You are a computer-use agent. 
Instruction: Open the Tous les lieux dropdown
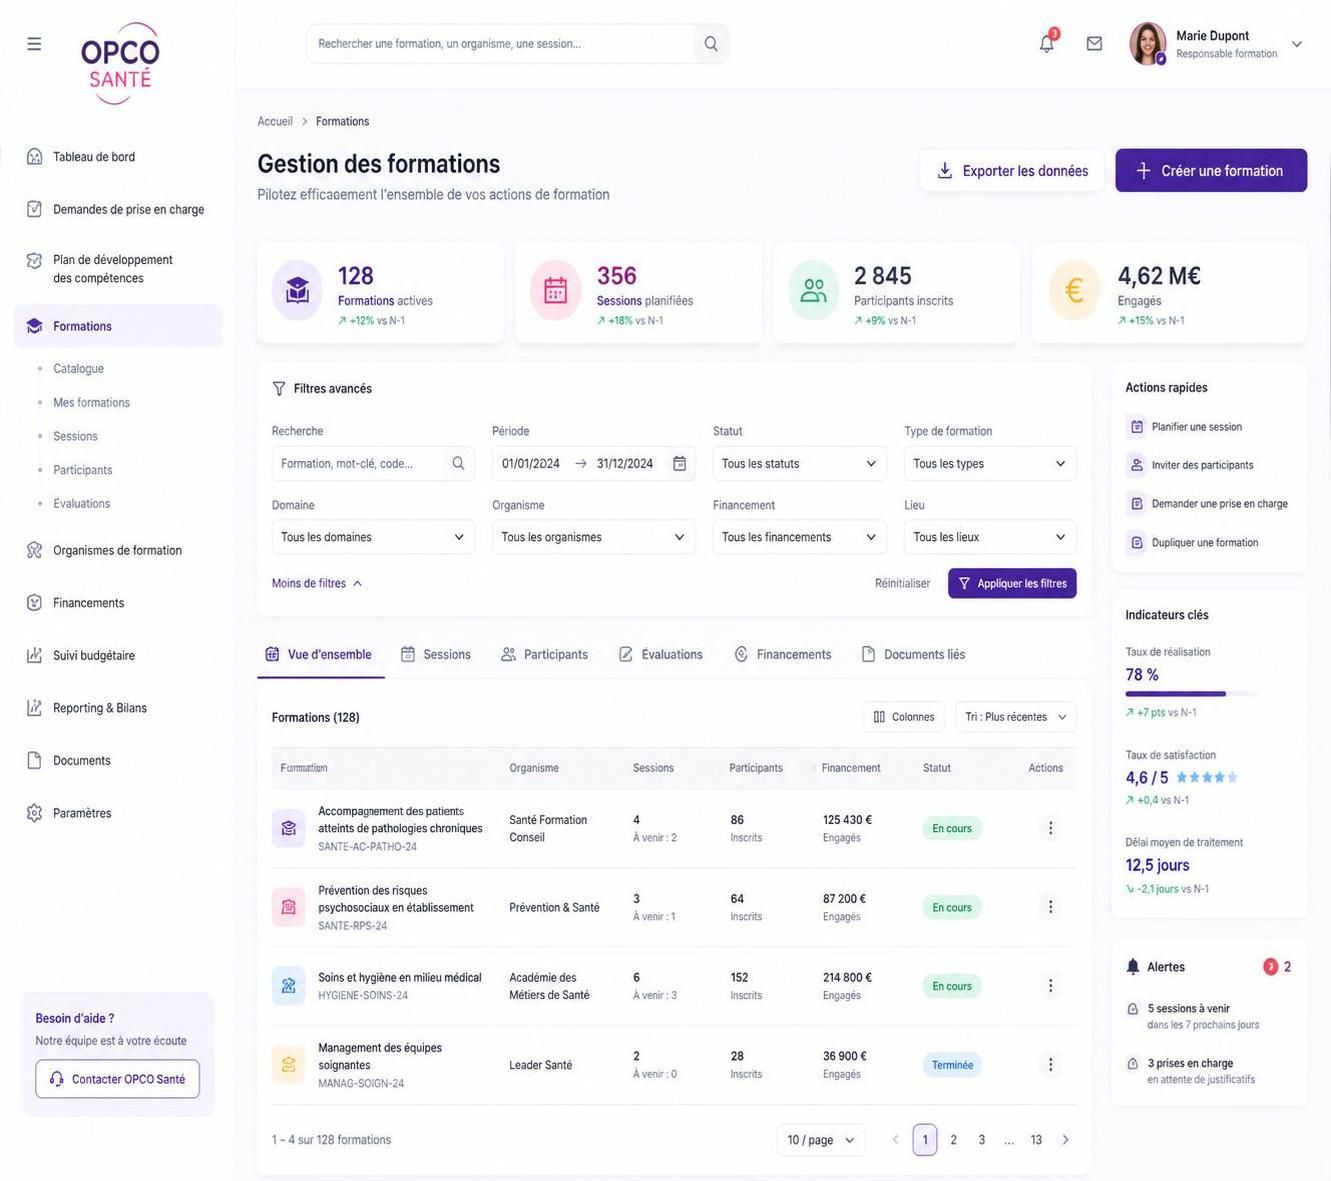click(x=990, y=537)
